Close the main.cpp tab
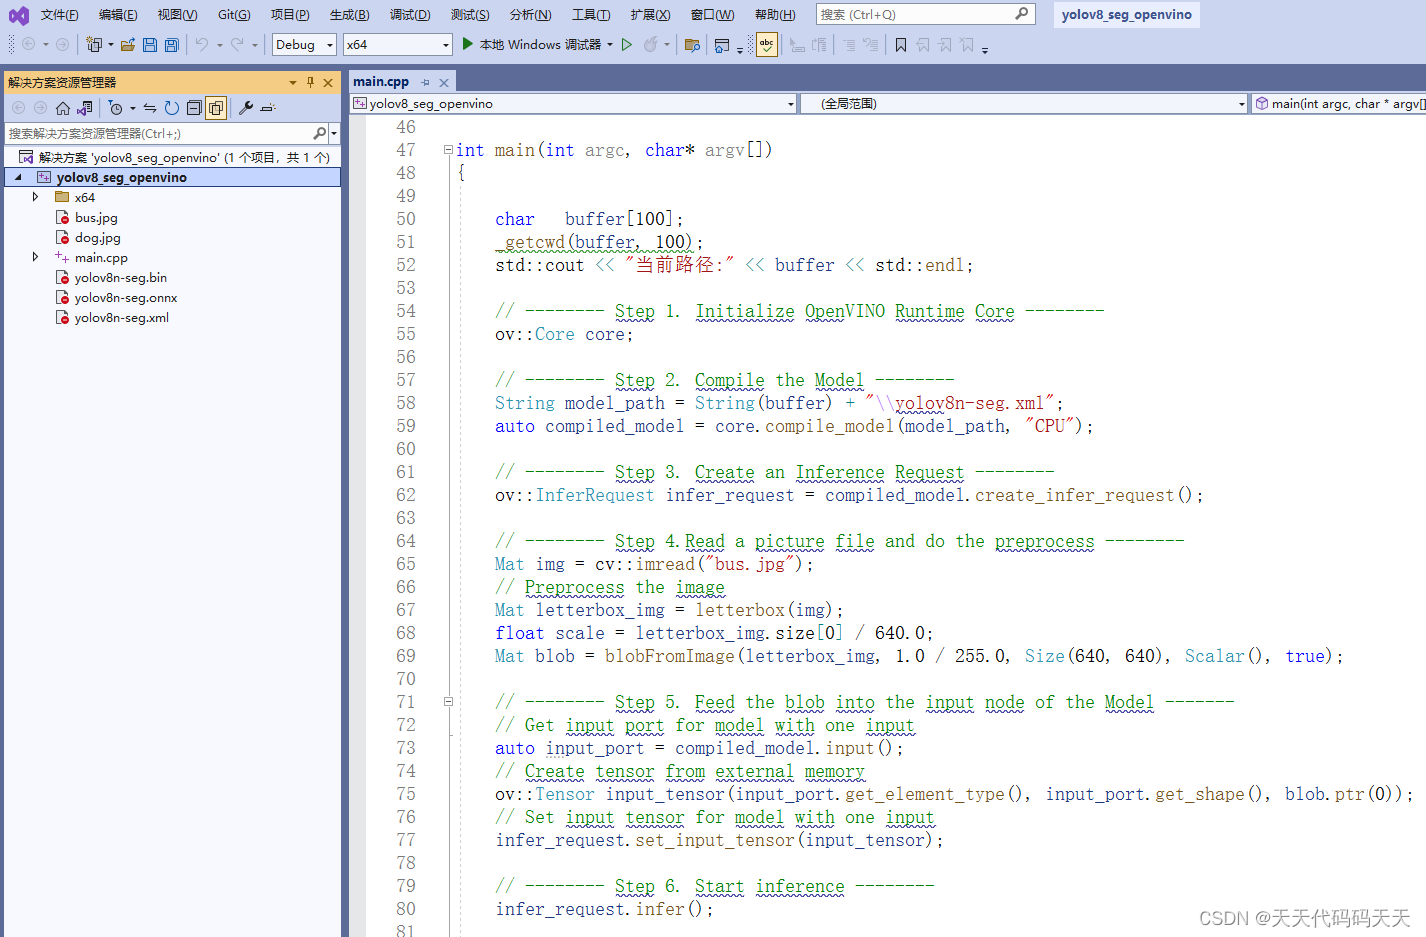1426x937 pixels. point(444,82)
